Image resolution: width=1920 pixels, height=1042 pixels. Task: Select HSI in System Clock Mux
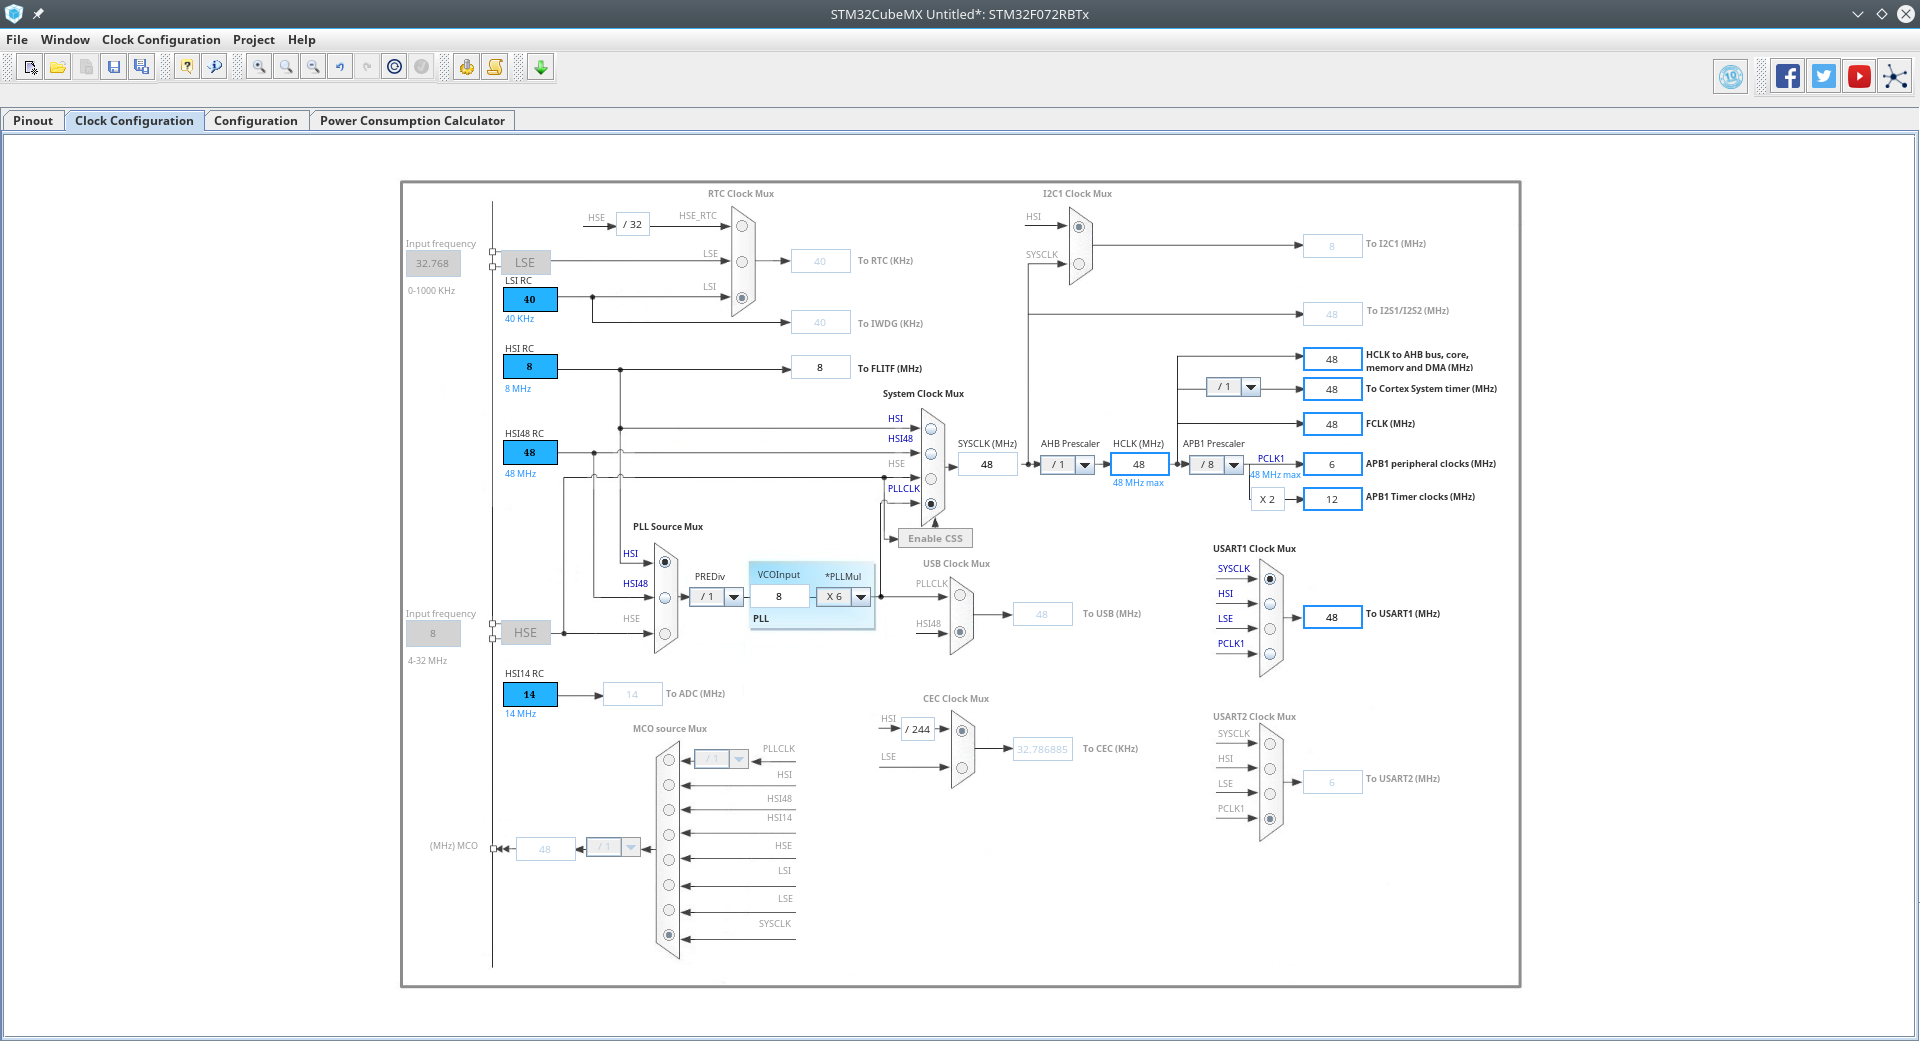coord(931,429)
